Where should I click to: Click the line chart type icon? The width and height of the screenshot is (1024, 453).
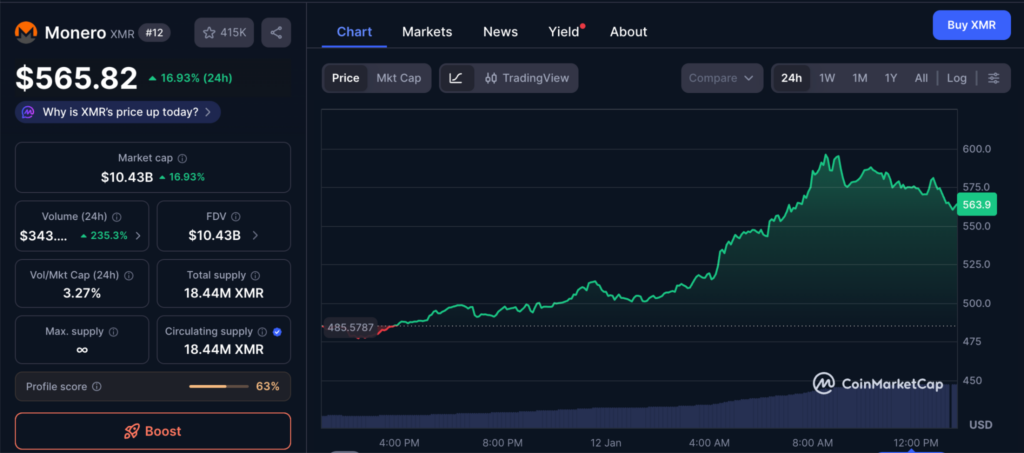(x=456, y=78)
